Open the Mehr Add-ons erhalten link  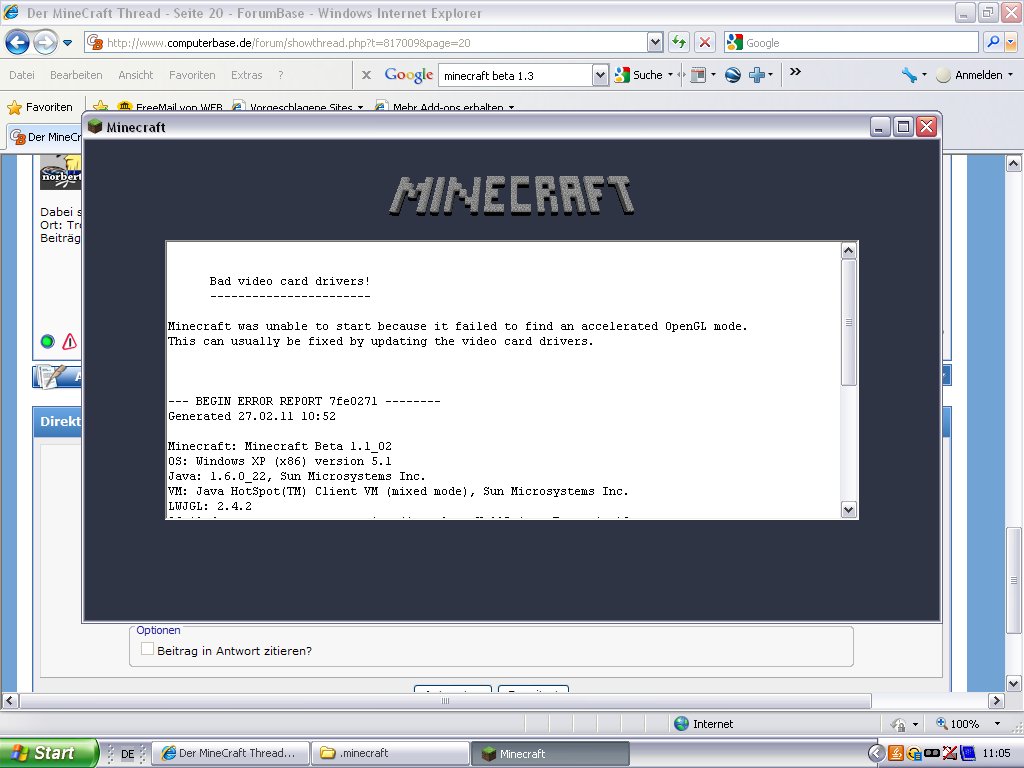pos(445,107)
